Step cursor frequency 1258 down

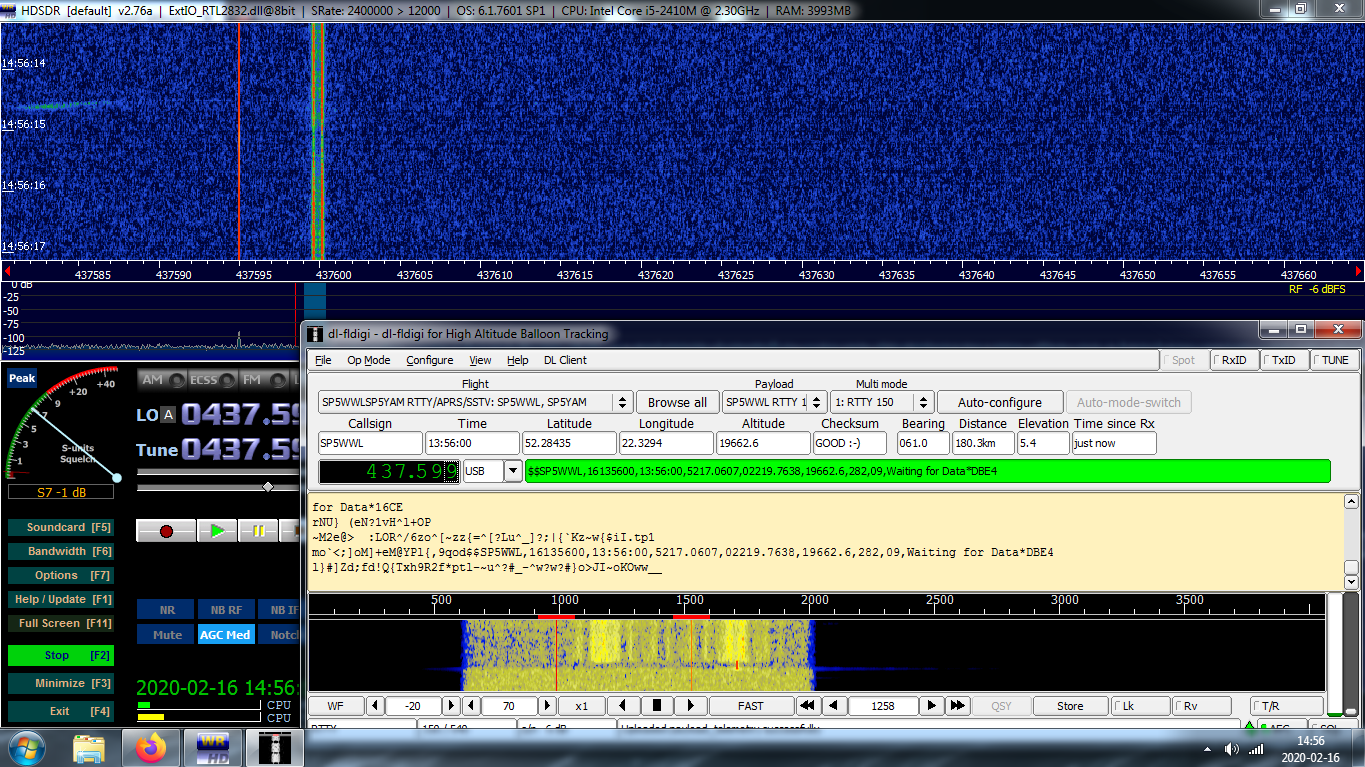tap(834, 706)
